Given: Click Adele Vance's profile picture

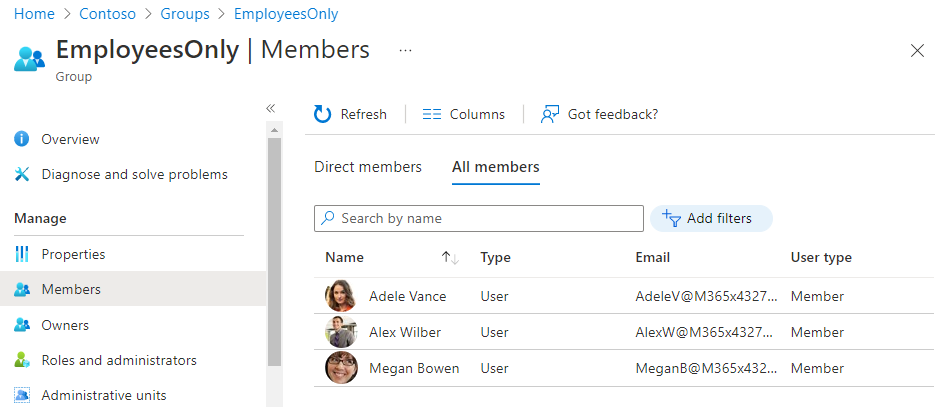Looking at the screenshot, I should (x=341, y=296).
